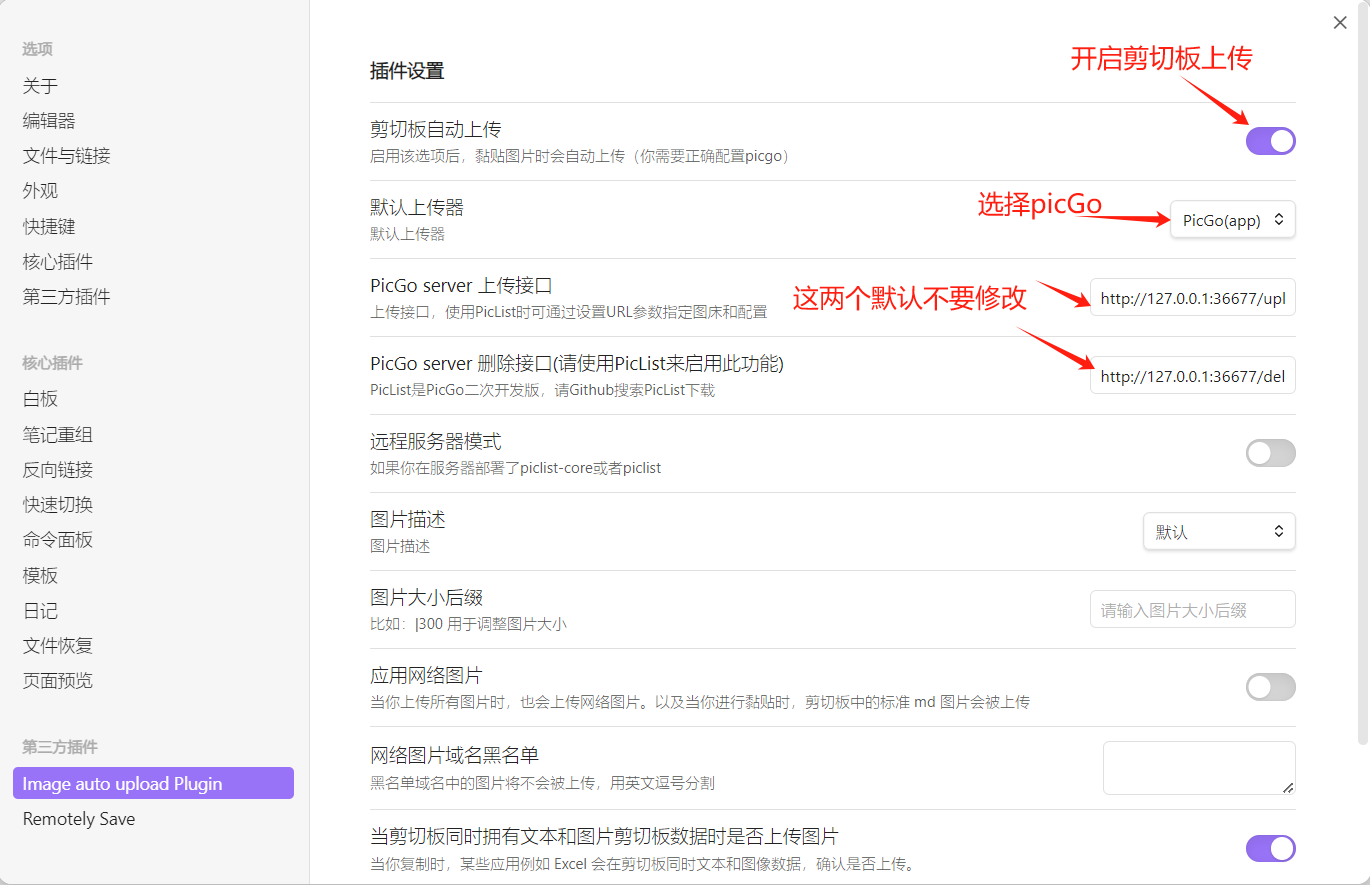Viewport: 1370px width, 885px height.
Task: Enable 远程服务器模式 toggle
Action: pos(1270,453)
